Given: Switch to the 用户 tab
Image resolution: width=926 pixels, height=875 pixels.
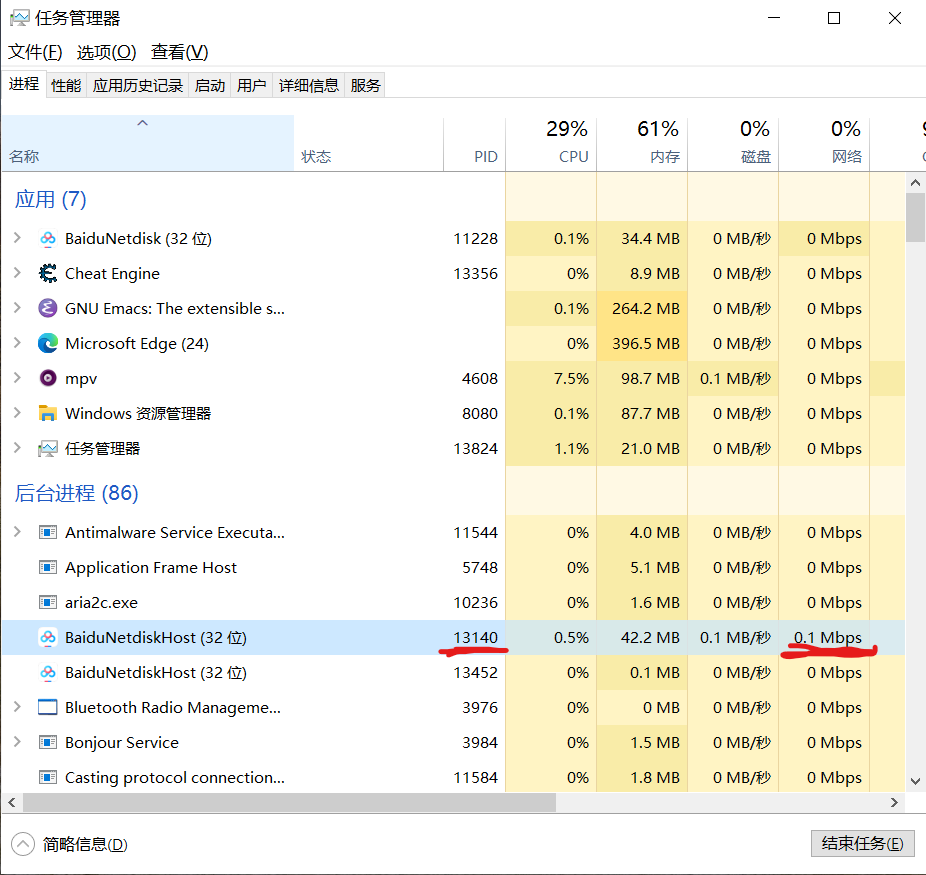Looking at the screenshot, I should (252, 86).
